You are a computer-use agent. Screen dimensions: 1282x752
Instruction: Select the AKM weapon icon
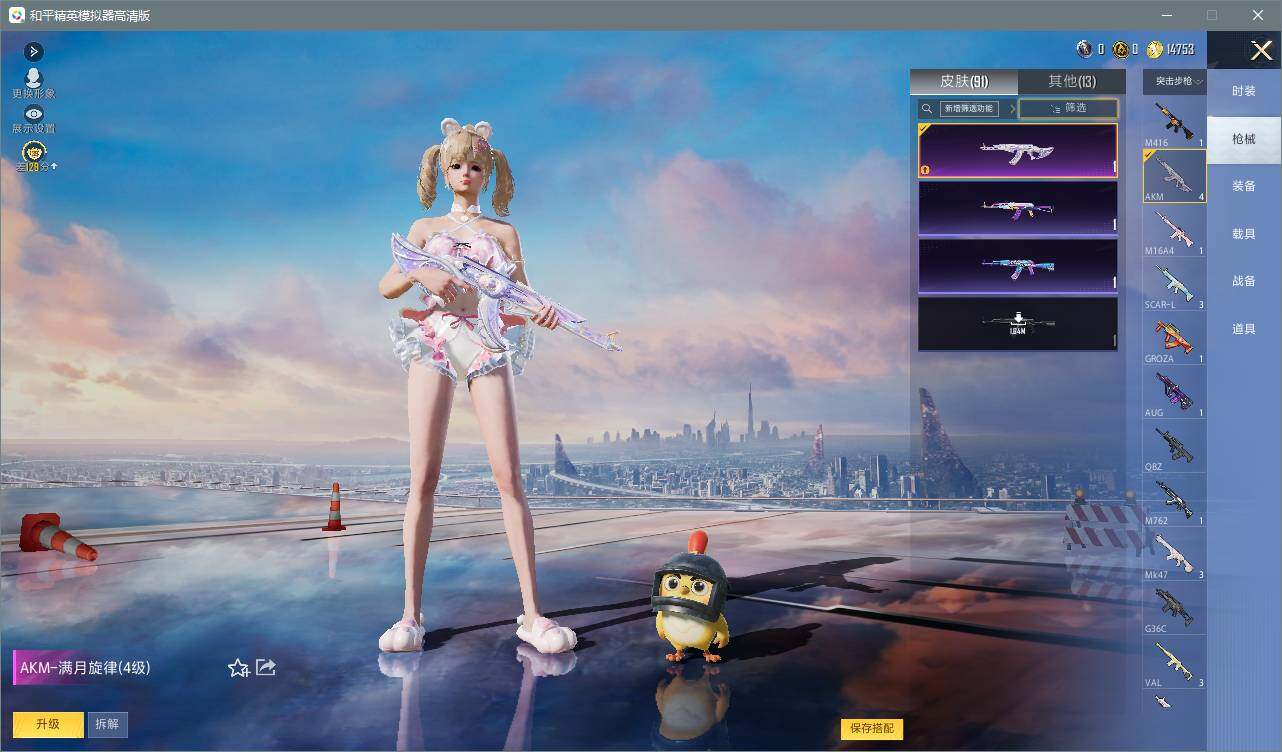1175,176
